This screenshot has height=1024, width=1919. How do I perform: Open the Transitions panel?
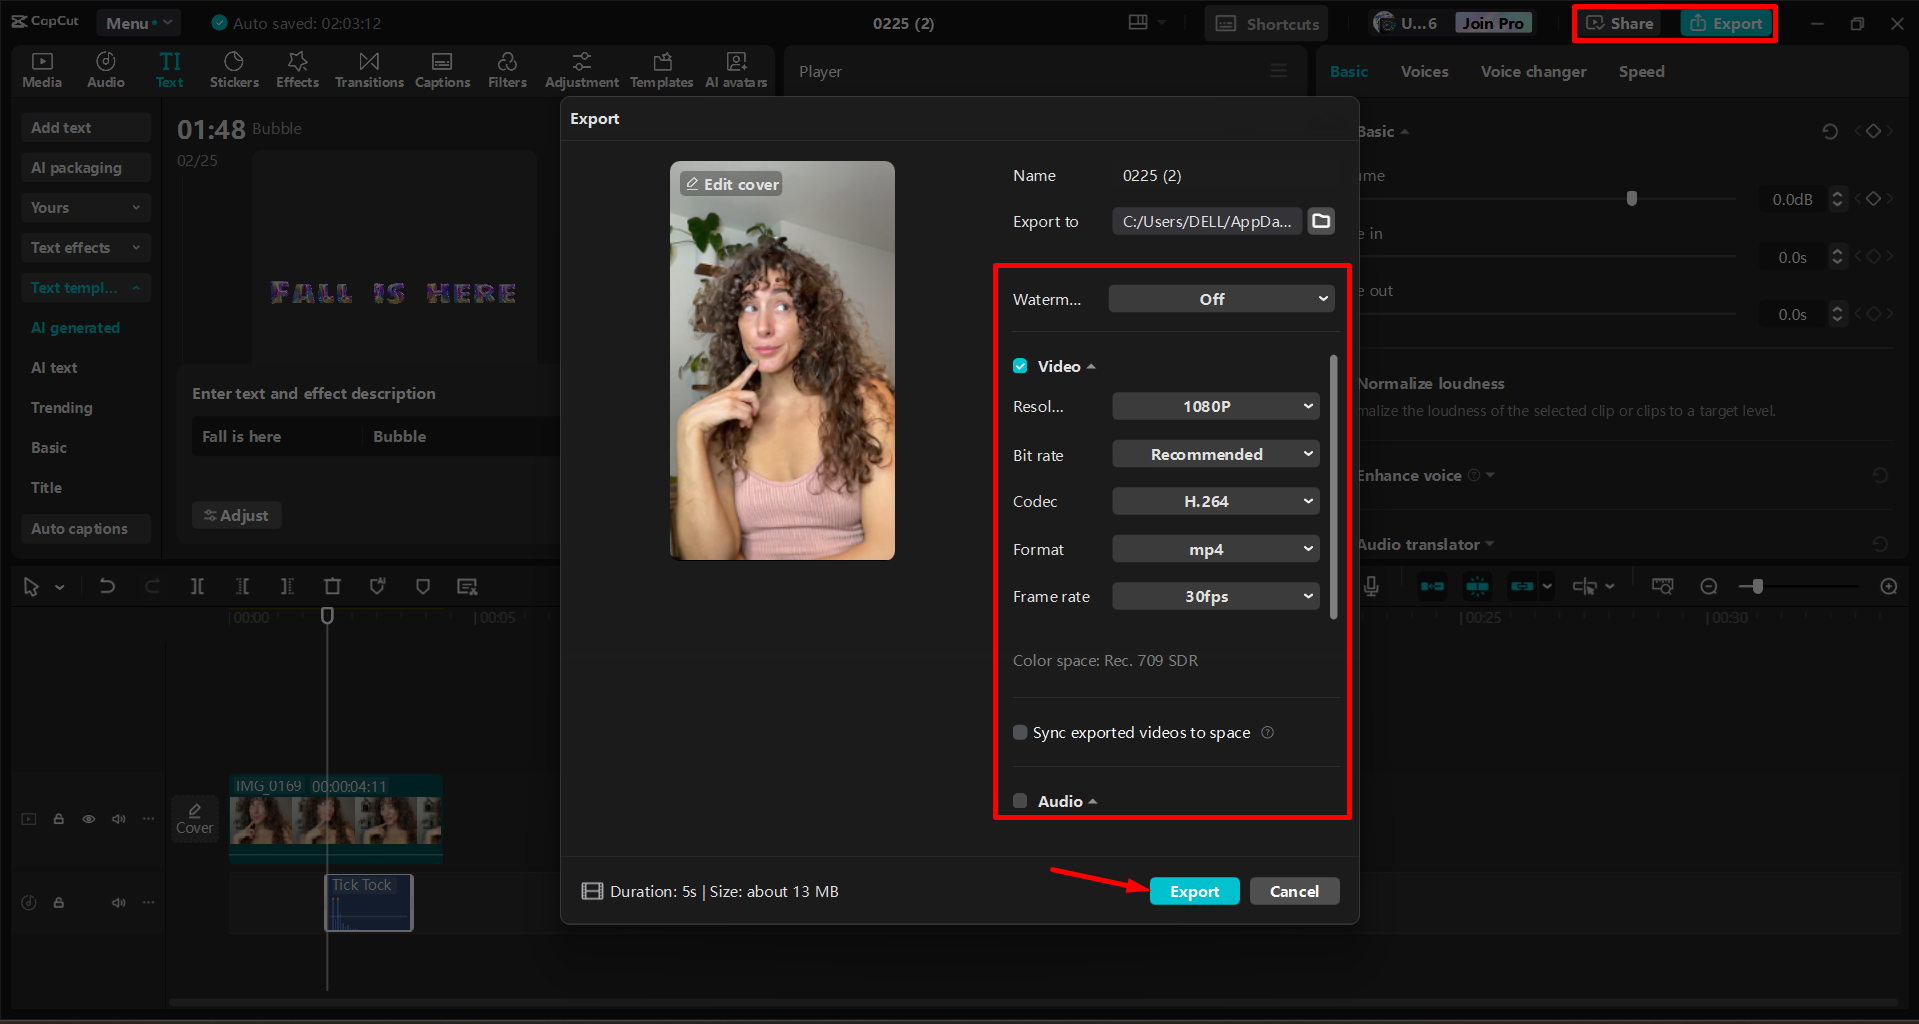368,69
